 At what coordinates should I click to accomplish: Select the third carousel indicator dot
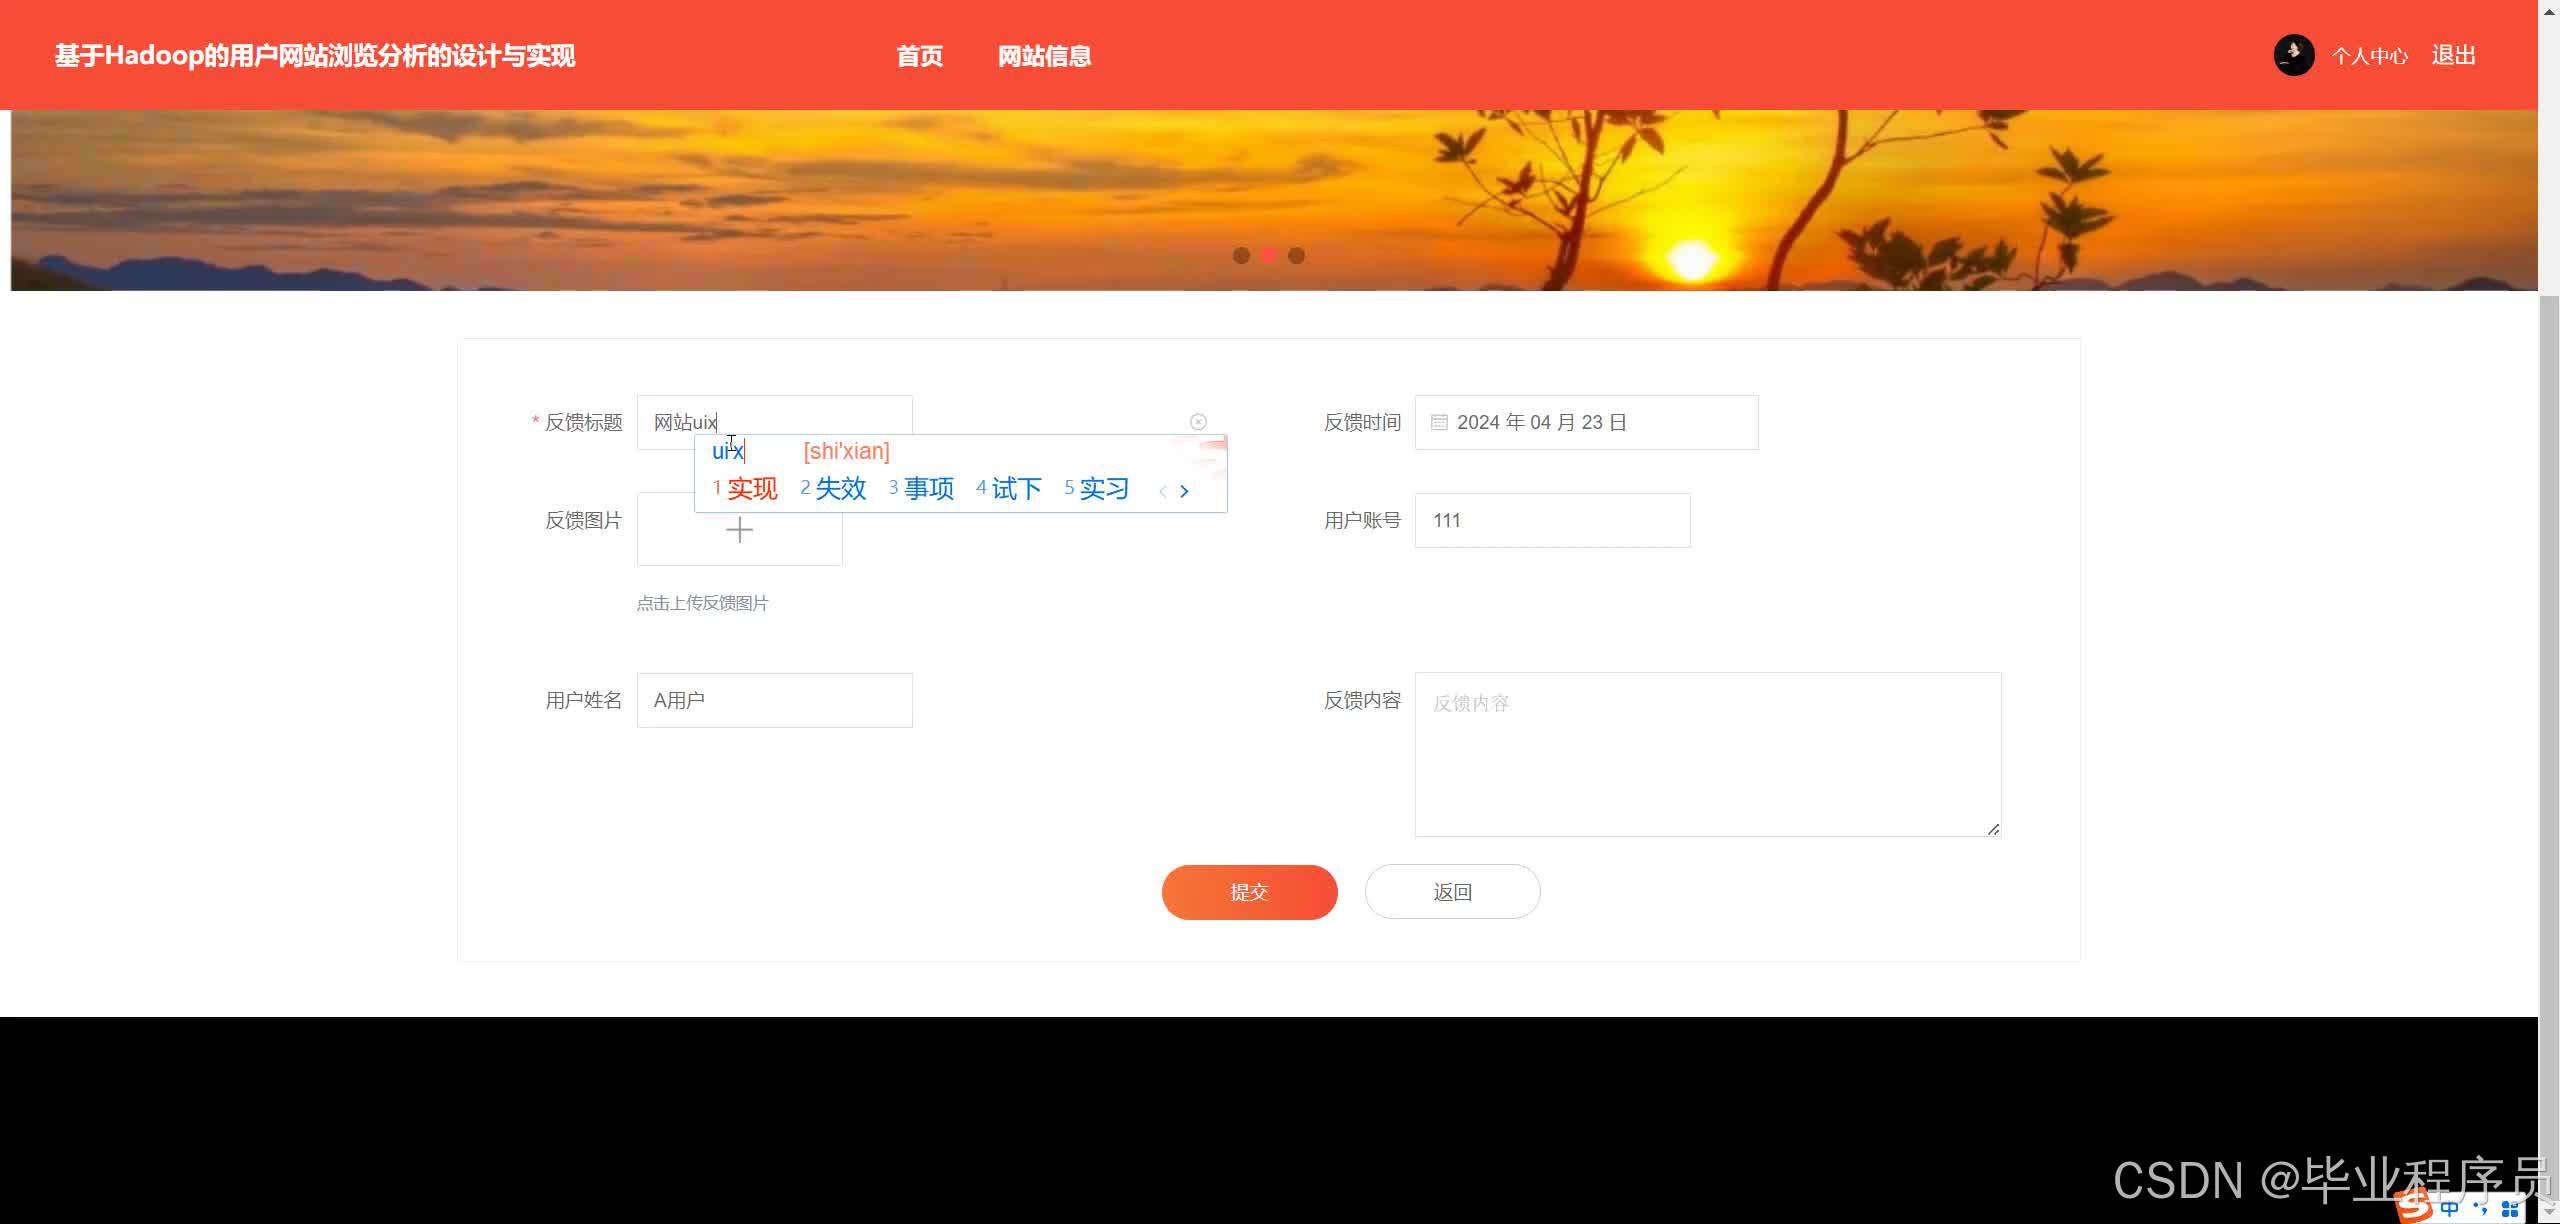1296,256
